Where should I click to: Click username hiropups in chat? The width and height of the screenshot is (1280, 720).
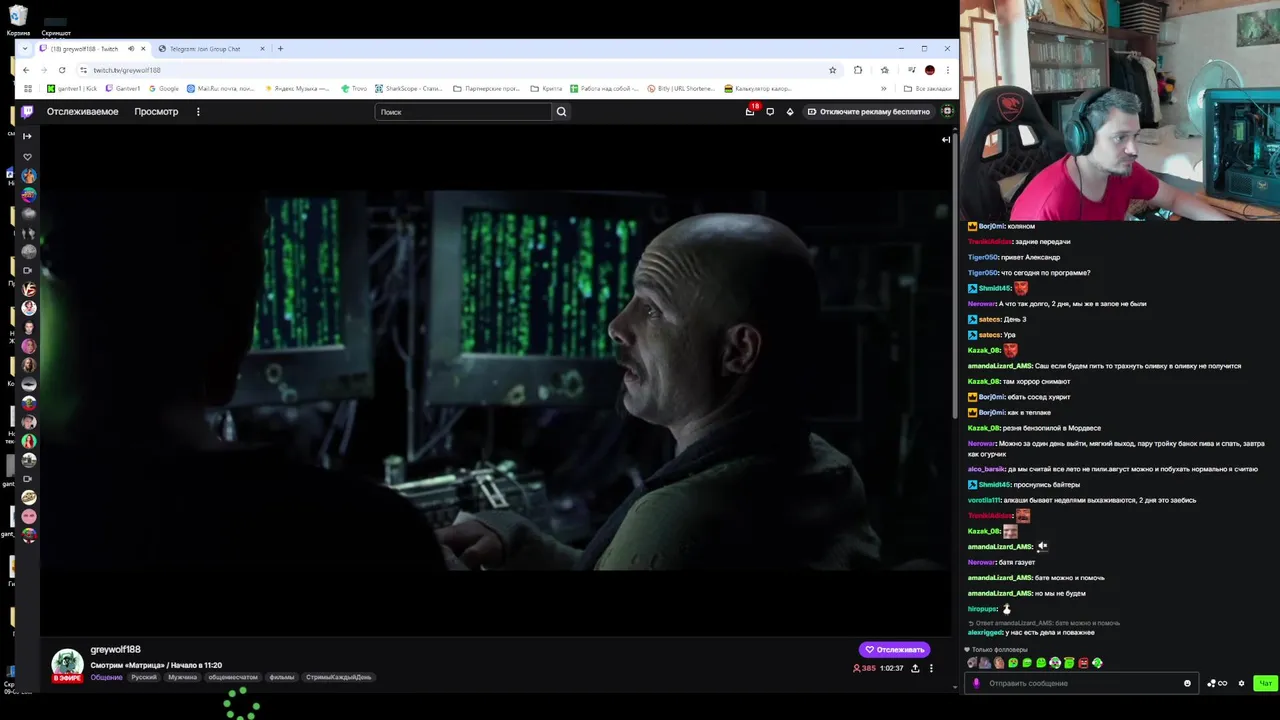coord(983,609)
